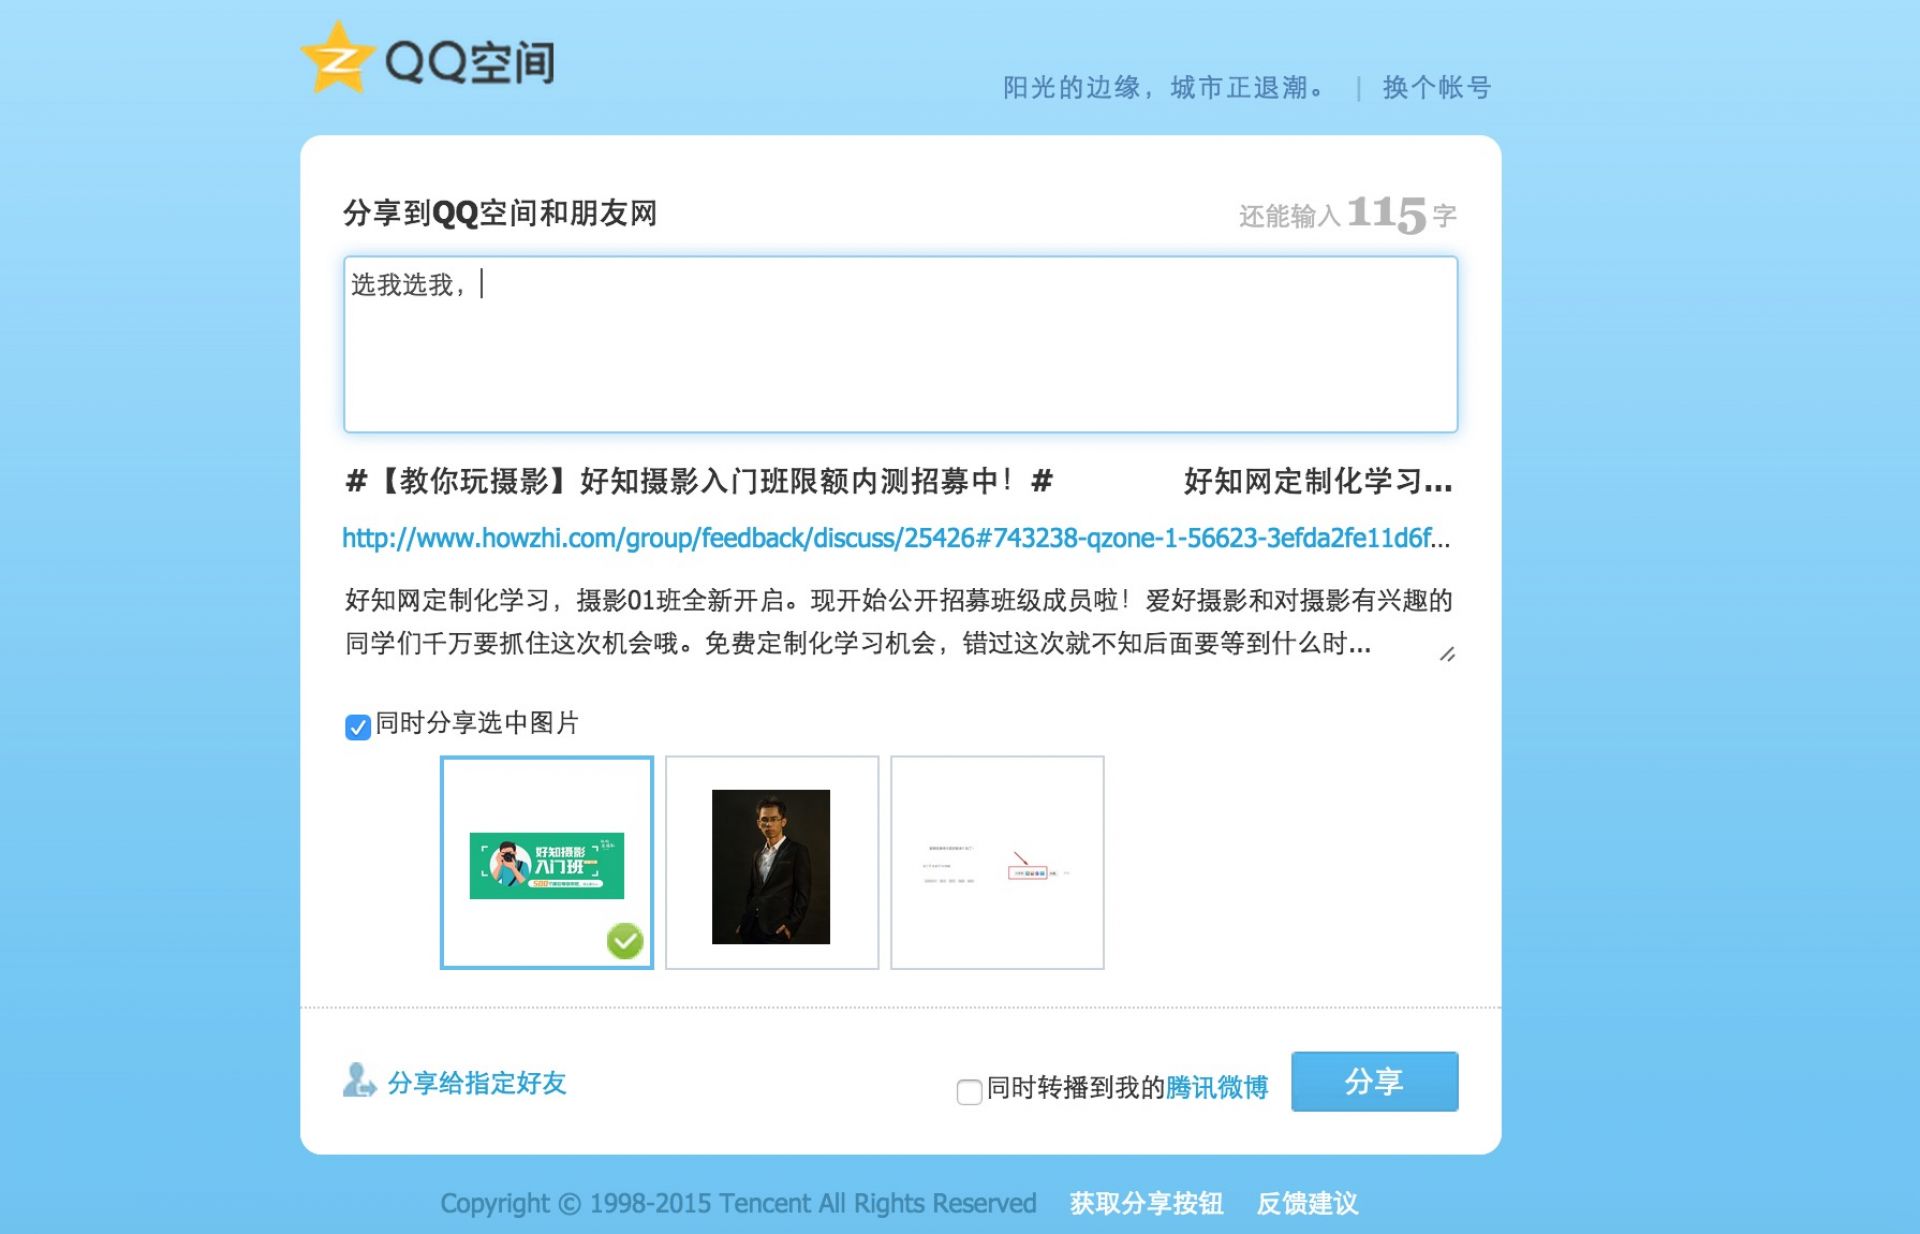
Task: Click the howzhi.com share URL
Action: tap(896, 538)
